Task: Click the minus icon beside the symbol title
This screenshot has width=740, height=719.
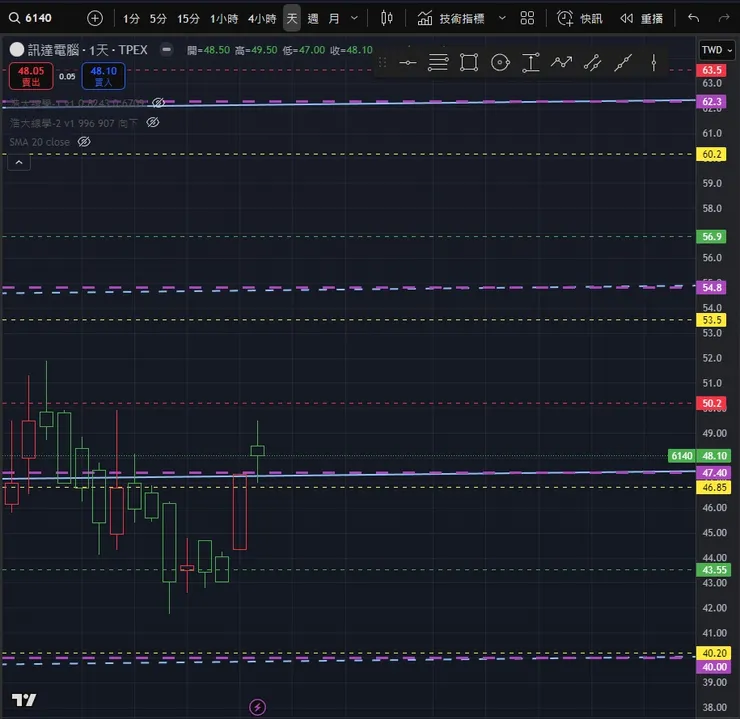Action: [166, 49]
